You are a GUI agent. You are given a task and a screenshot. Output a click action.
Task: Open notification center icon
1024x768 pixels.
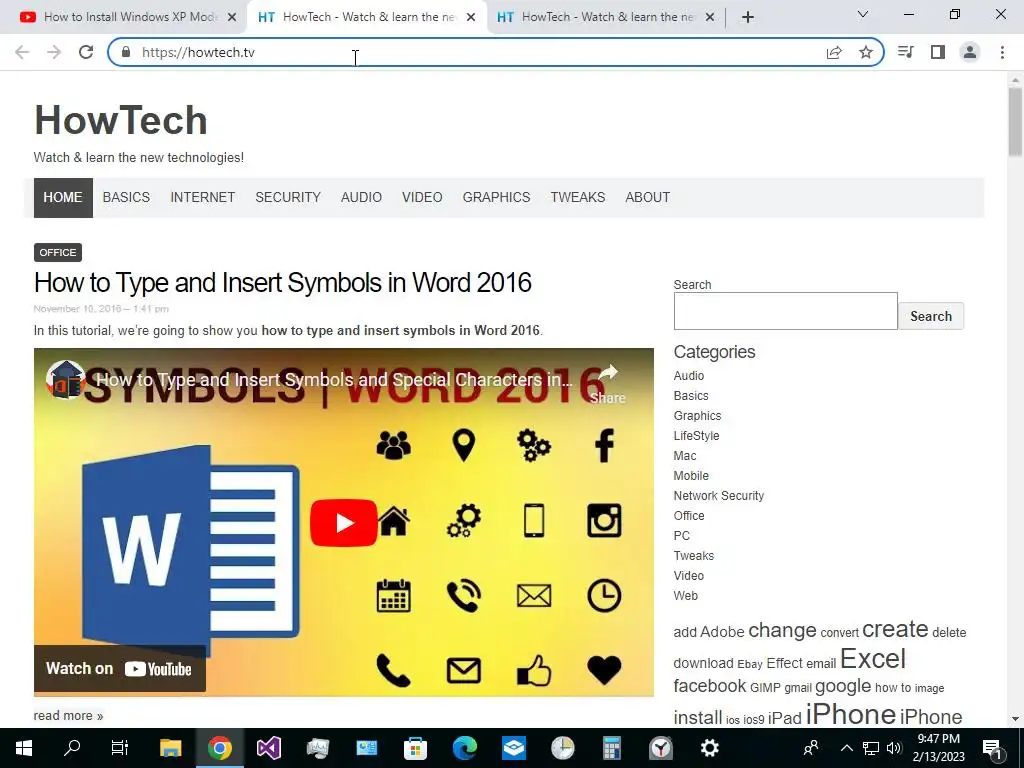click(992, 748)
